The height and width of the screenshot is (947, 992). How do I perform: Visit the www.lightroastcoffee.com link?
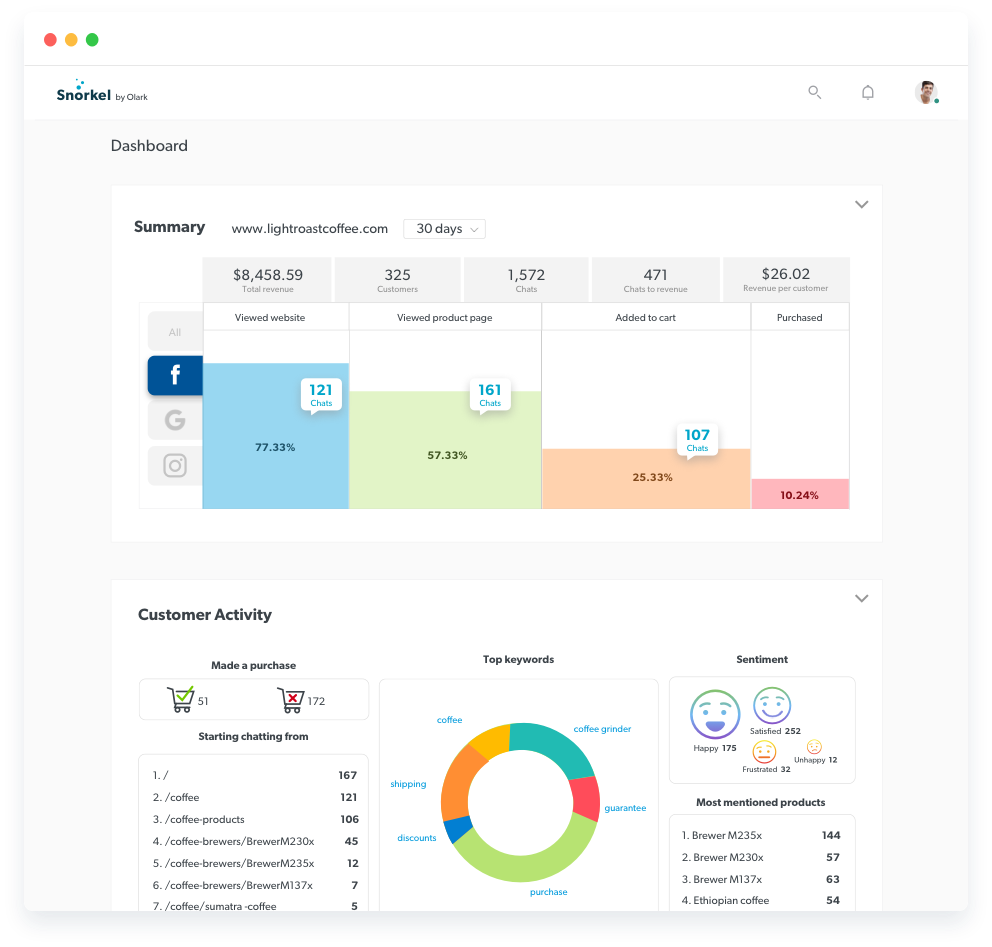pos(309,228)
